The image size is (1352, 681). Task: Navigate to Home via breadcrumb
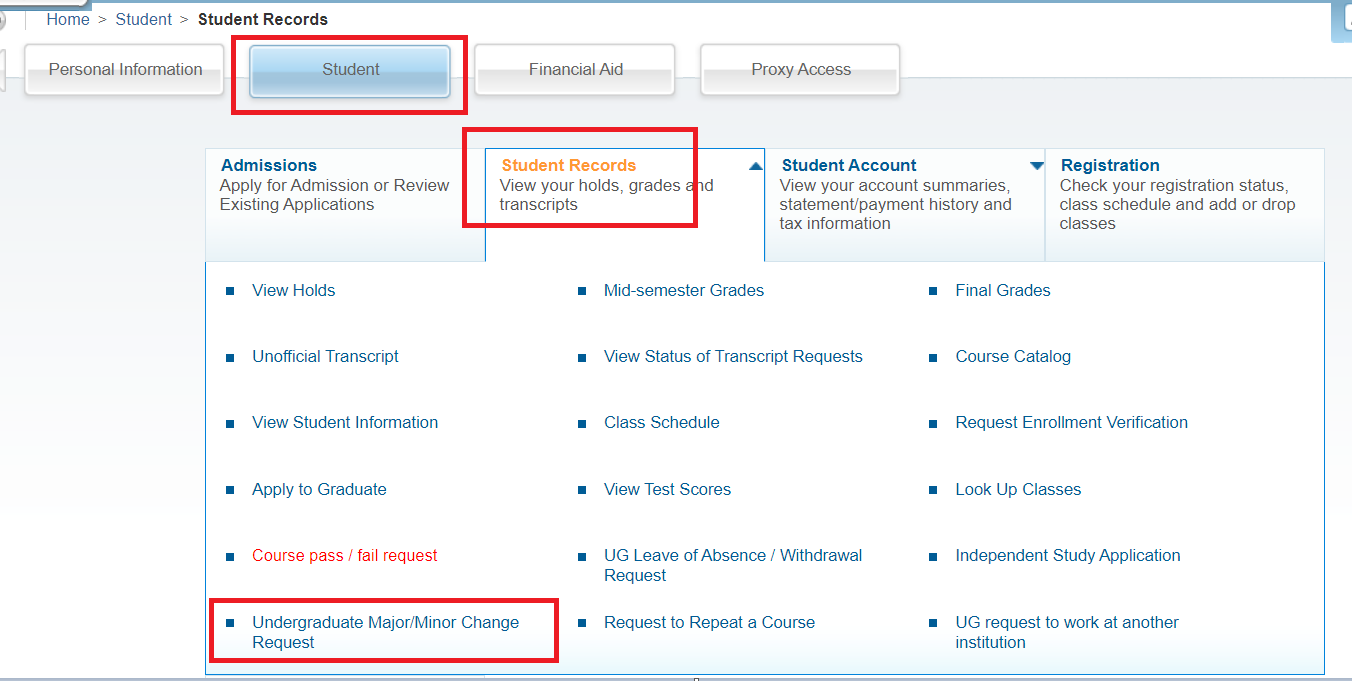tap(67, 19)
